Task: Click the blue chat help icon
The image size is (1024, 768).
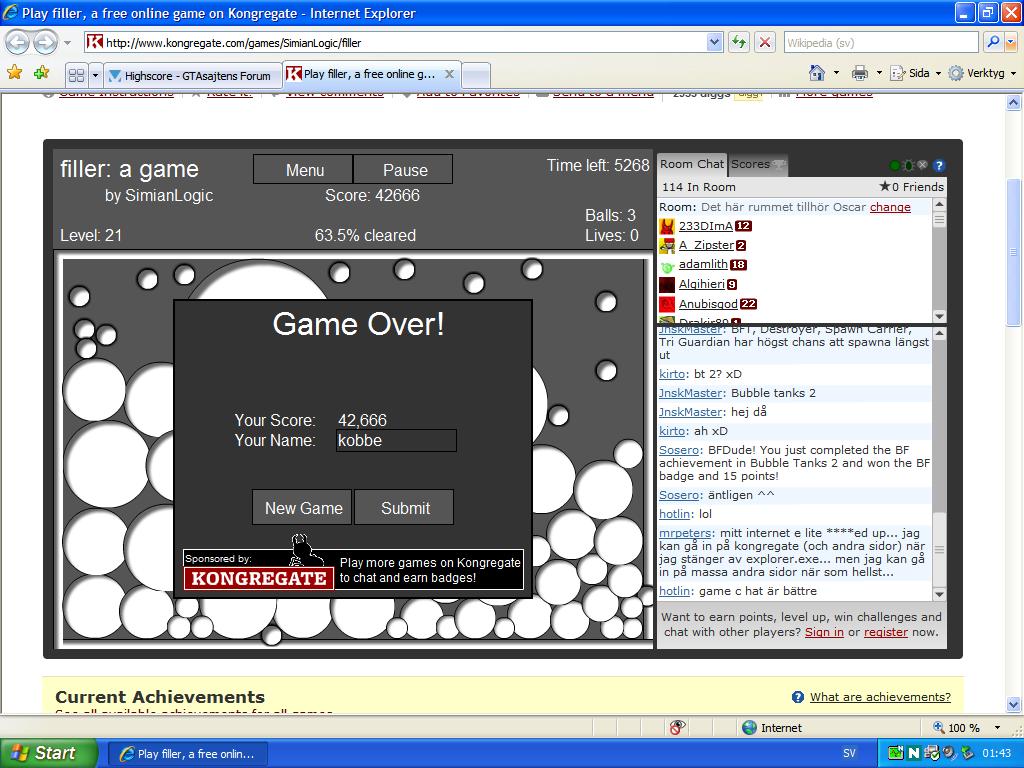Action: pos(939,165)
